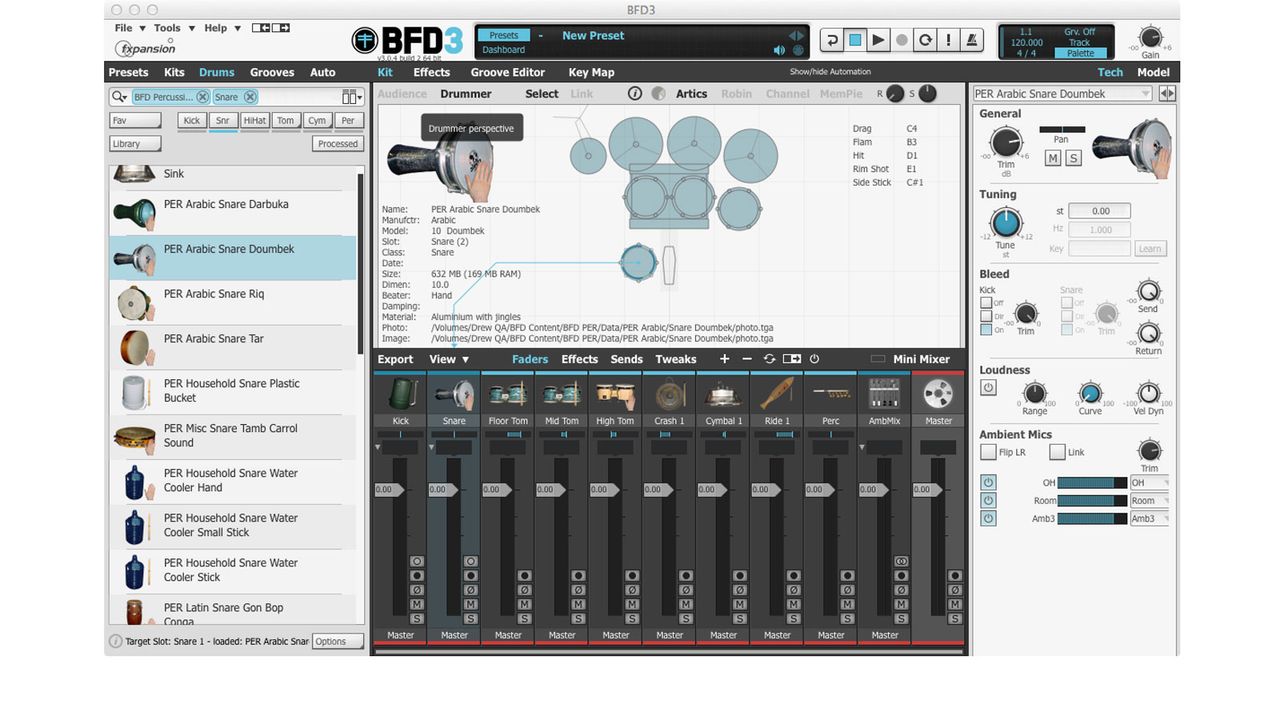Click the exclamation mark panic button
Screen dimensions: 1280x720
(949, 40)
